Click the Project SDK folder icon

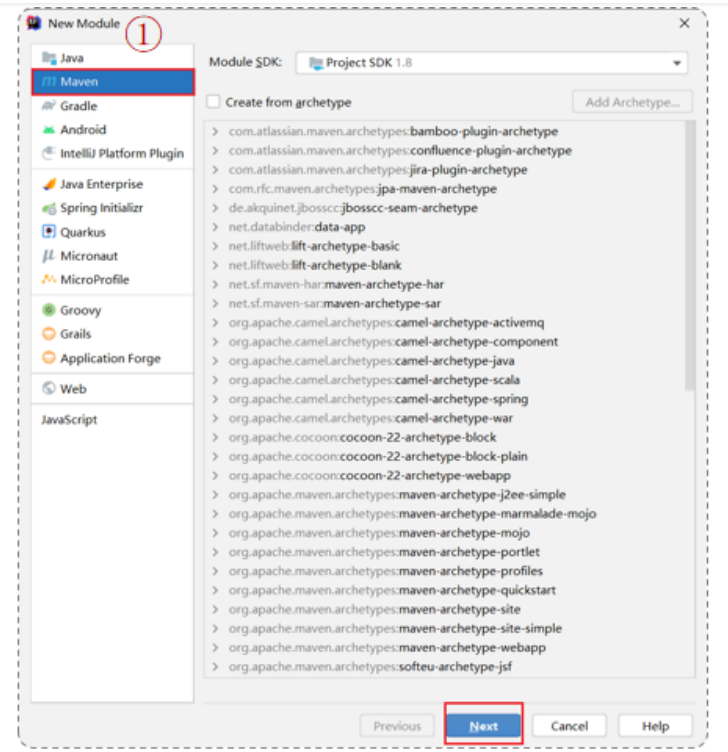point(316,63)
